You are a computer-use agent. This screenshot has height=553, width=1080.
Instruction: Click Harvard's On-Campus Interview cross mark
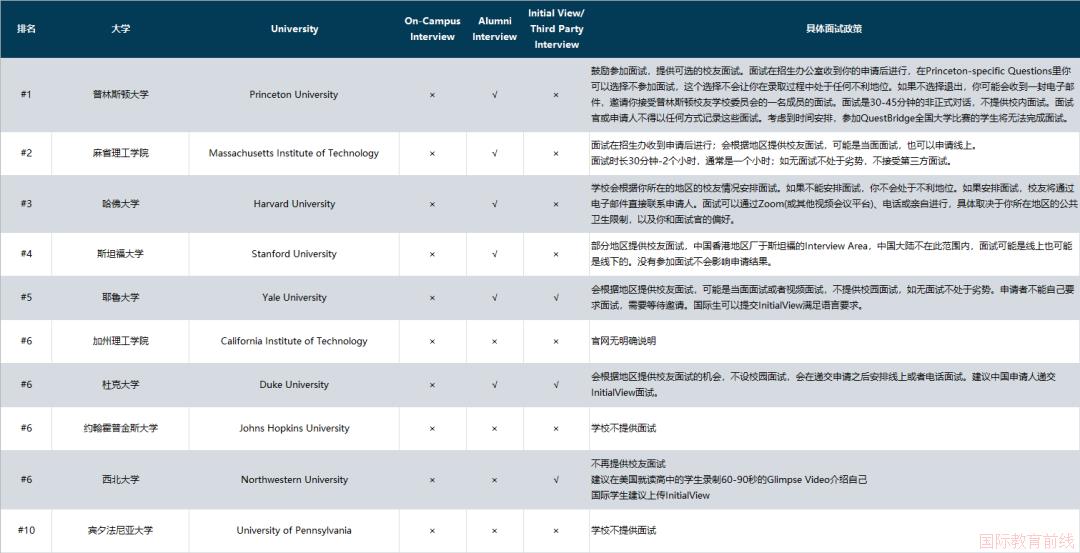(432, 204)
